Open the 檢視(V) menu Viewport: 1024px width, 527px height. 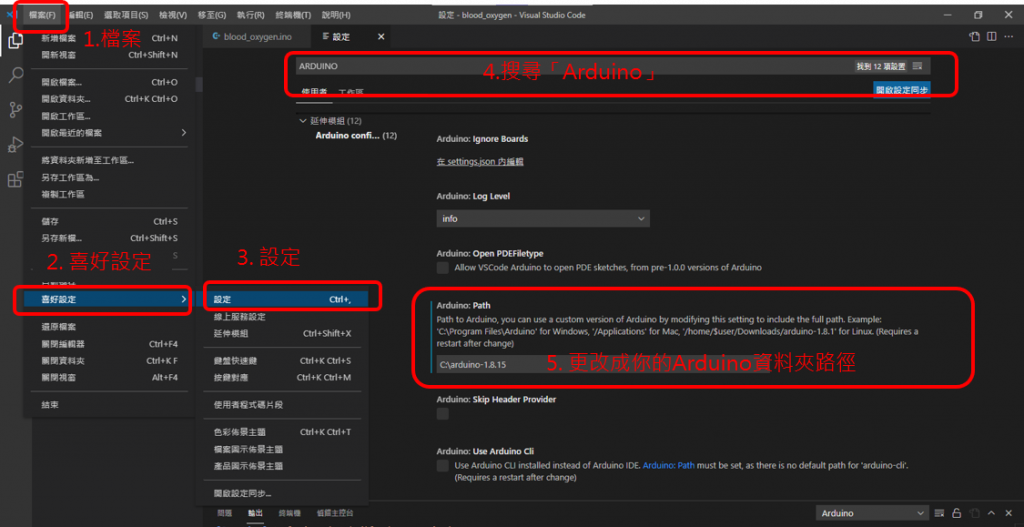click(173, 15)
